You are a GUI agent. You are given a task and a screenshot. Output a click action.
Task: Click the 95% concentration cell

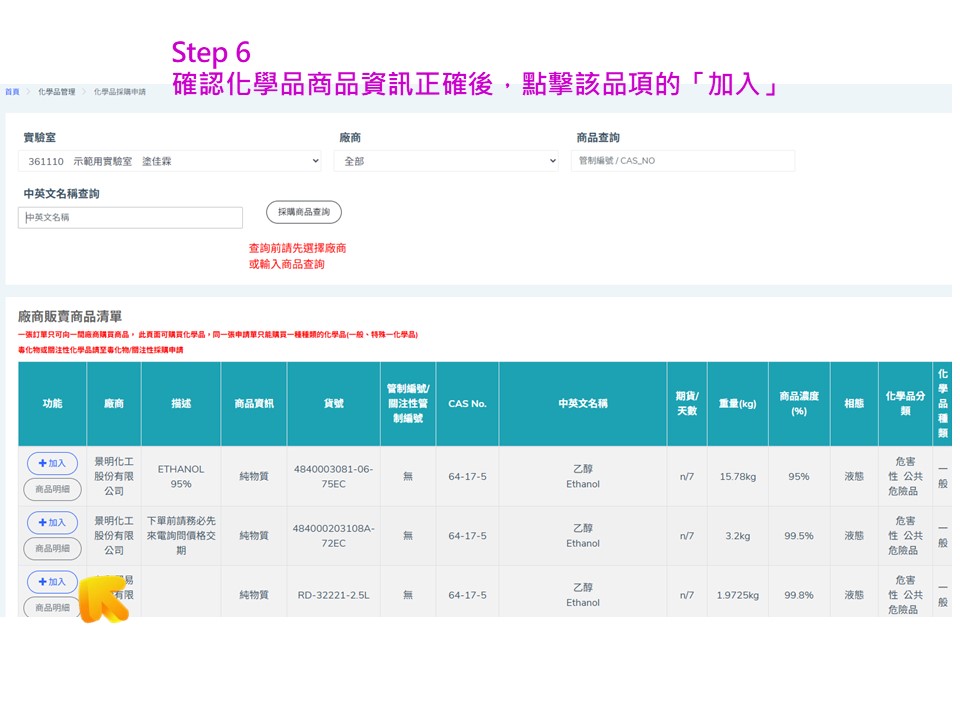[799, 476]
